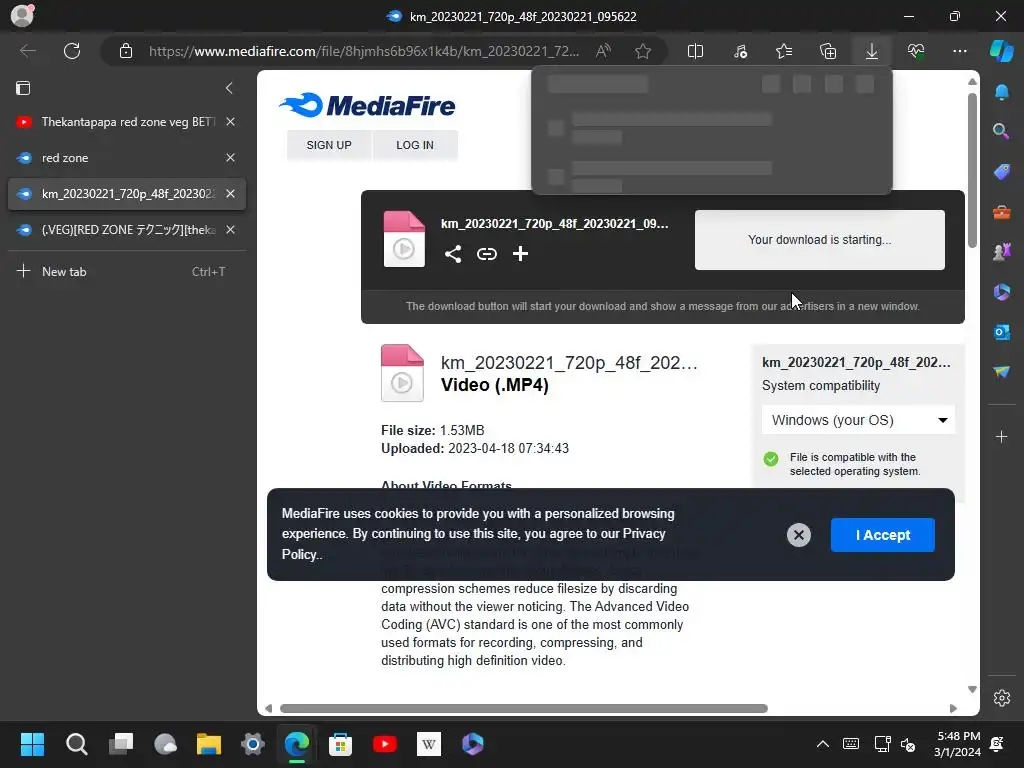The height and width of the screenshot is (768, 1024).
Task: Open the Windows Start menu
Action: pos(32,744)
